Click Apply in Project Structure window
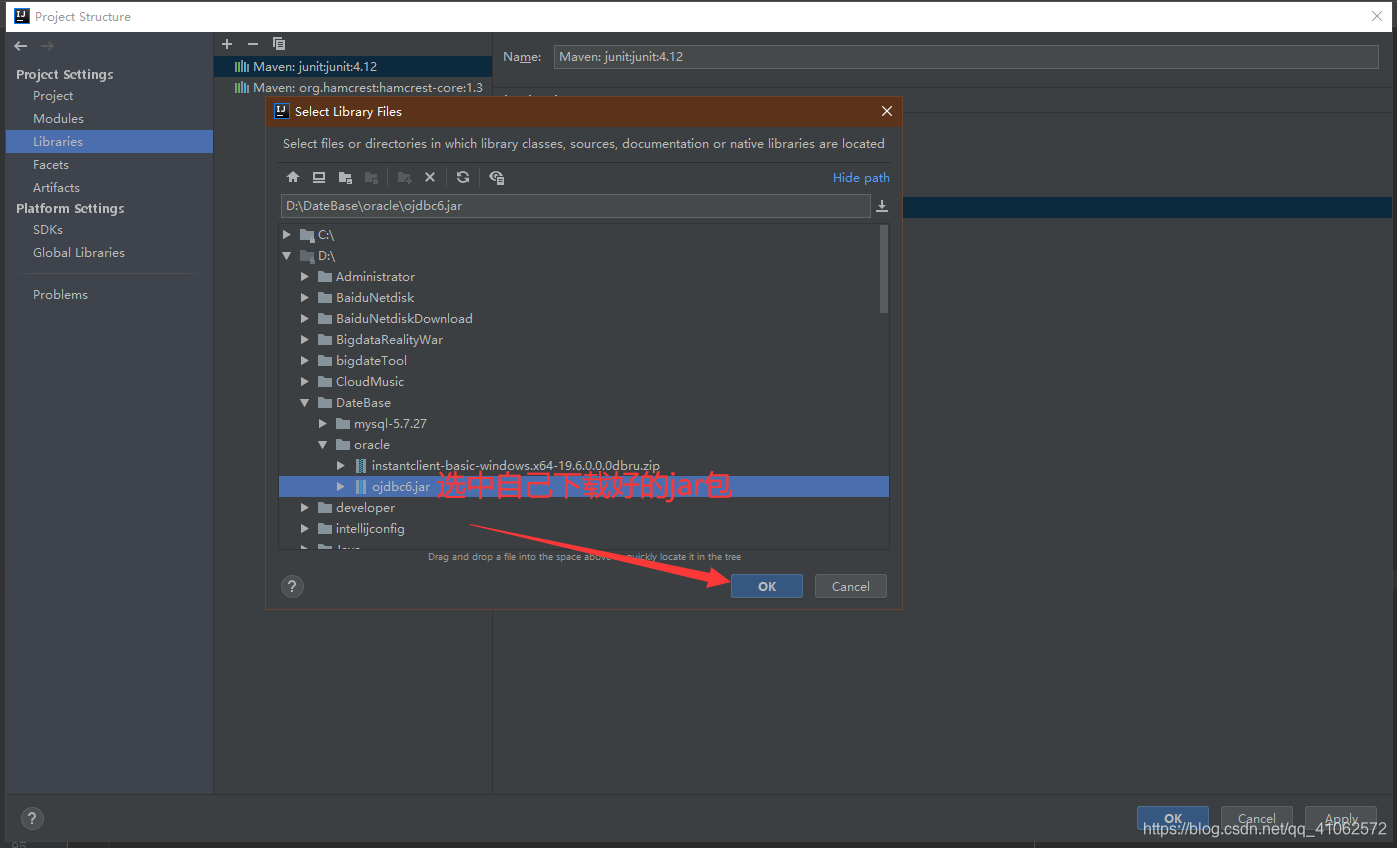The height and width of the screenshot is (848, 1397). [x=1342, y=818]
